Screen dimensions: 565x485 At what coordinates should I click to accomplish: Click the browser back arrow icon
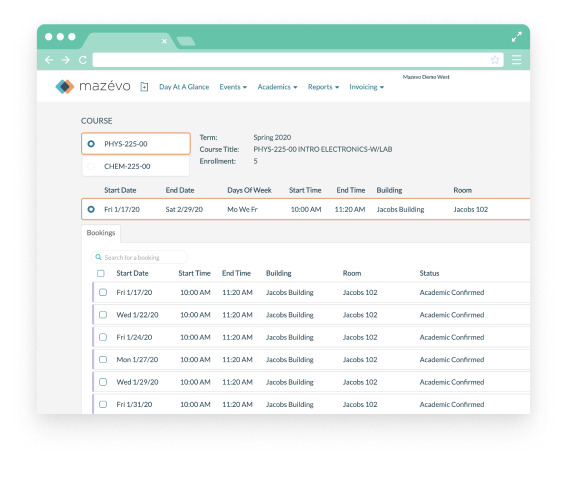click(x=49, y=60)
